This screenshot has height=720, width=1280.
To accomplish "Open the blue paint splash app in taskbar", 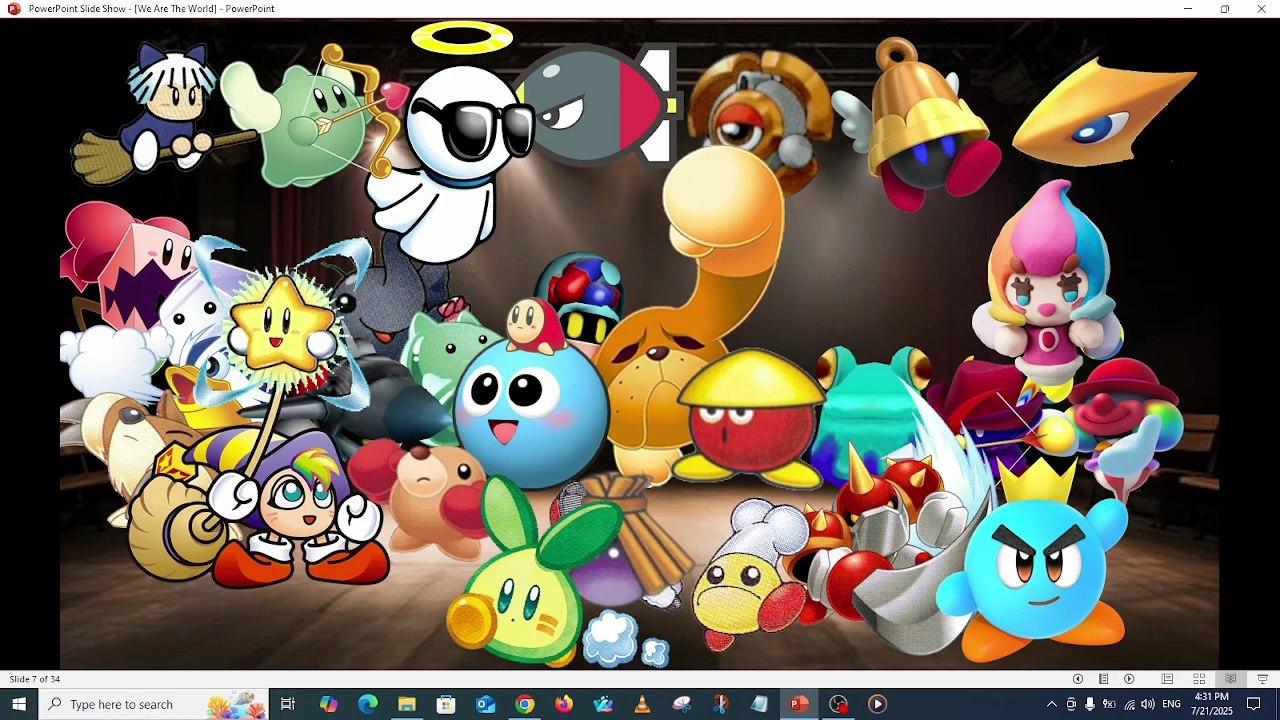I will 603,704.
